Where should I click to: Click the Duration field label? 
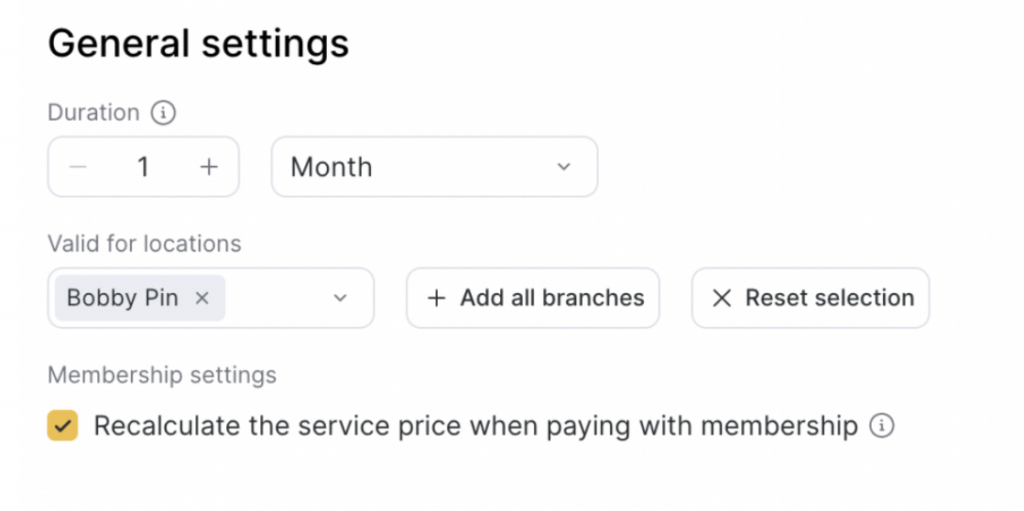point(93,113)
